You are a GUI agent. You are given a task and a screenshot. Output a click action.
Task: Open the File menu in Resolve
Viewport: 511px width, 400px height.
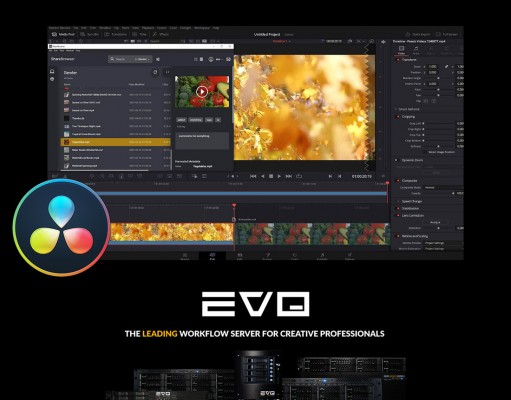point(76,28)
